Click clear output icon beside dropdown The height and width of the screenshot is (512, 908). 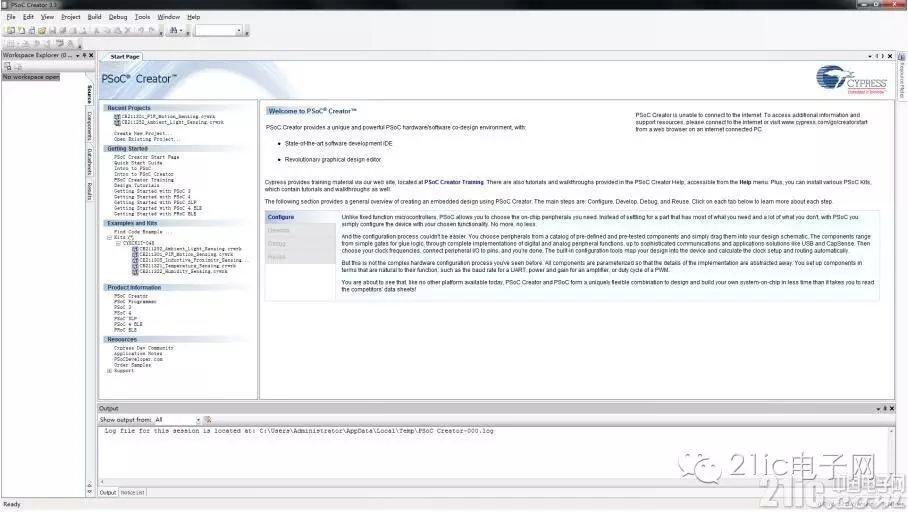(x=207, y=420)
